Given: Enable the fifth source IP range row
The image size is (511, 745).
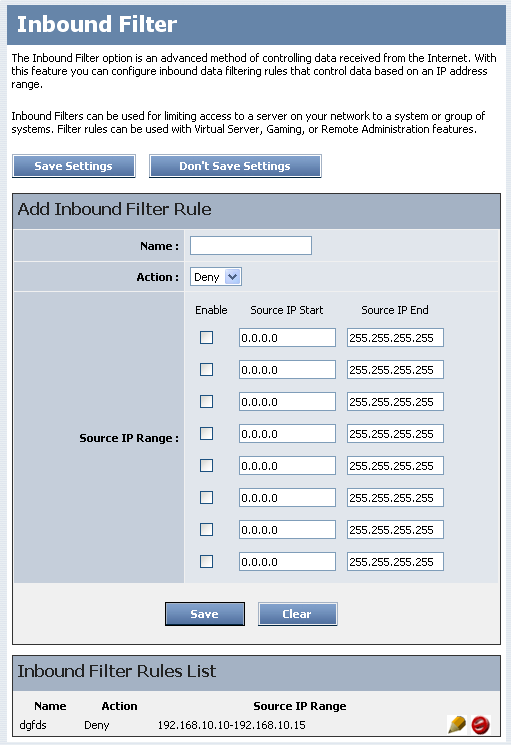Looking at the screenshot, I should (x=206, y=465).
